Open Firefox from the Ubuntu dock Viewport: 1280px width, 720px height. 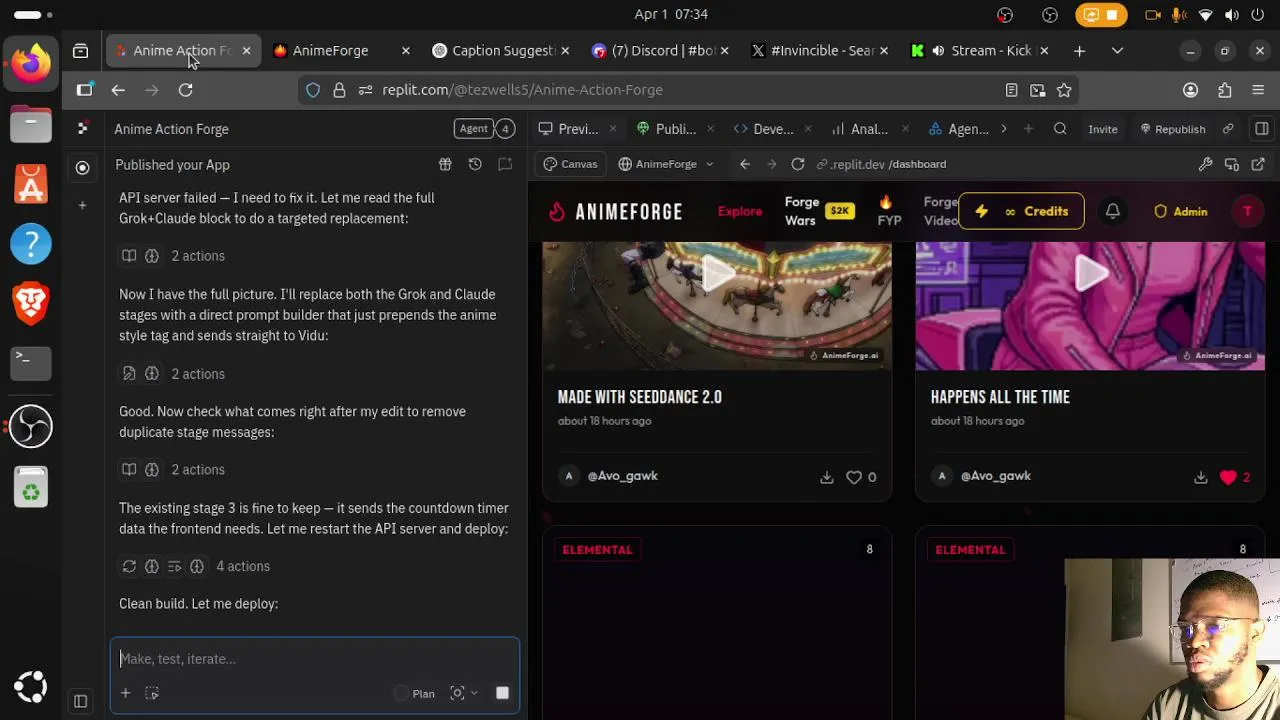tap(31, 63)
